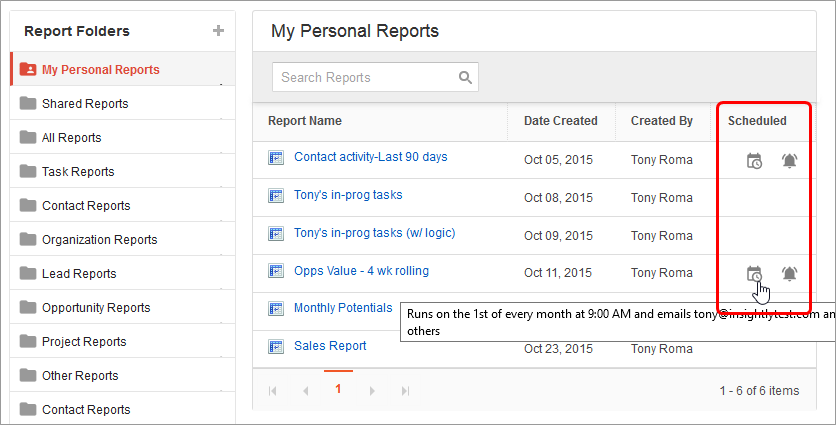
Task: Go to last page of results
Action: 405,391
